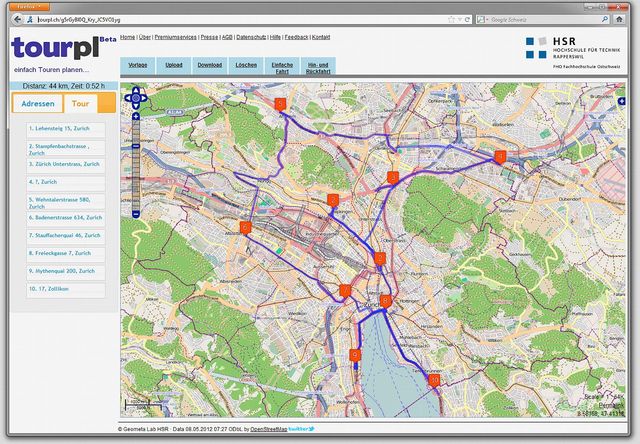This screenshot has height=444, width=640.
Task: Click the map zoom in plus button
Action: [x=135, y=116]
